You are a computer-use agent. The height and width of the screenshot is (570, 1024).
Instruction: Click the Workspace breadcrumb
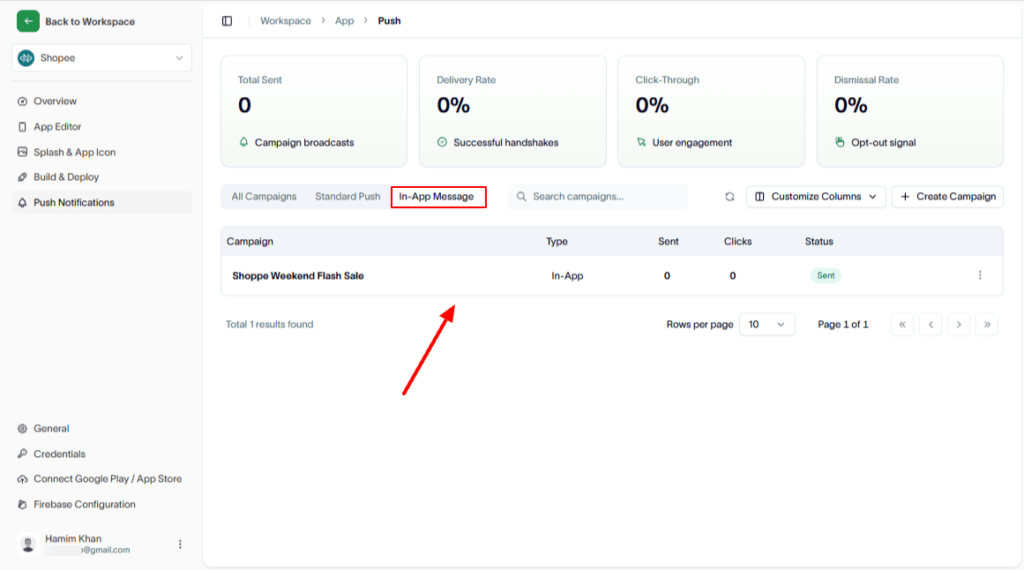(x=285, y=21)
